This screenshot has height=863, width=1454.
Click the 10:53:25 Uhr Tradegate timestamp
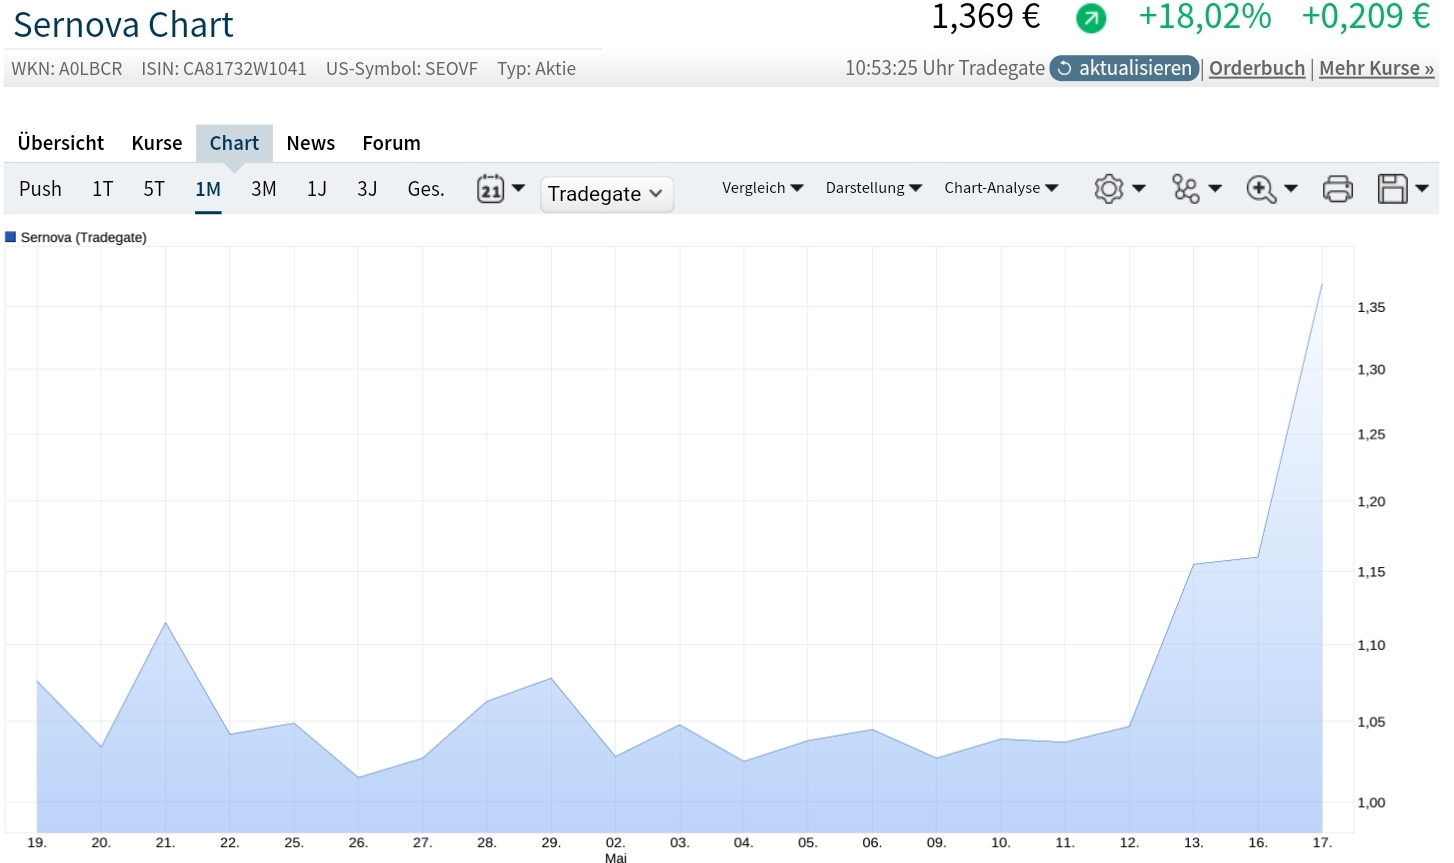click(x=945, y=68)
